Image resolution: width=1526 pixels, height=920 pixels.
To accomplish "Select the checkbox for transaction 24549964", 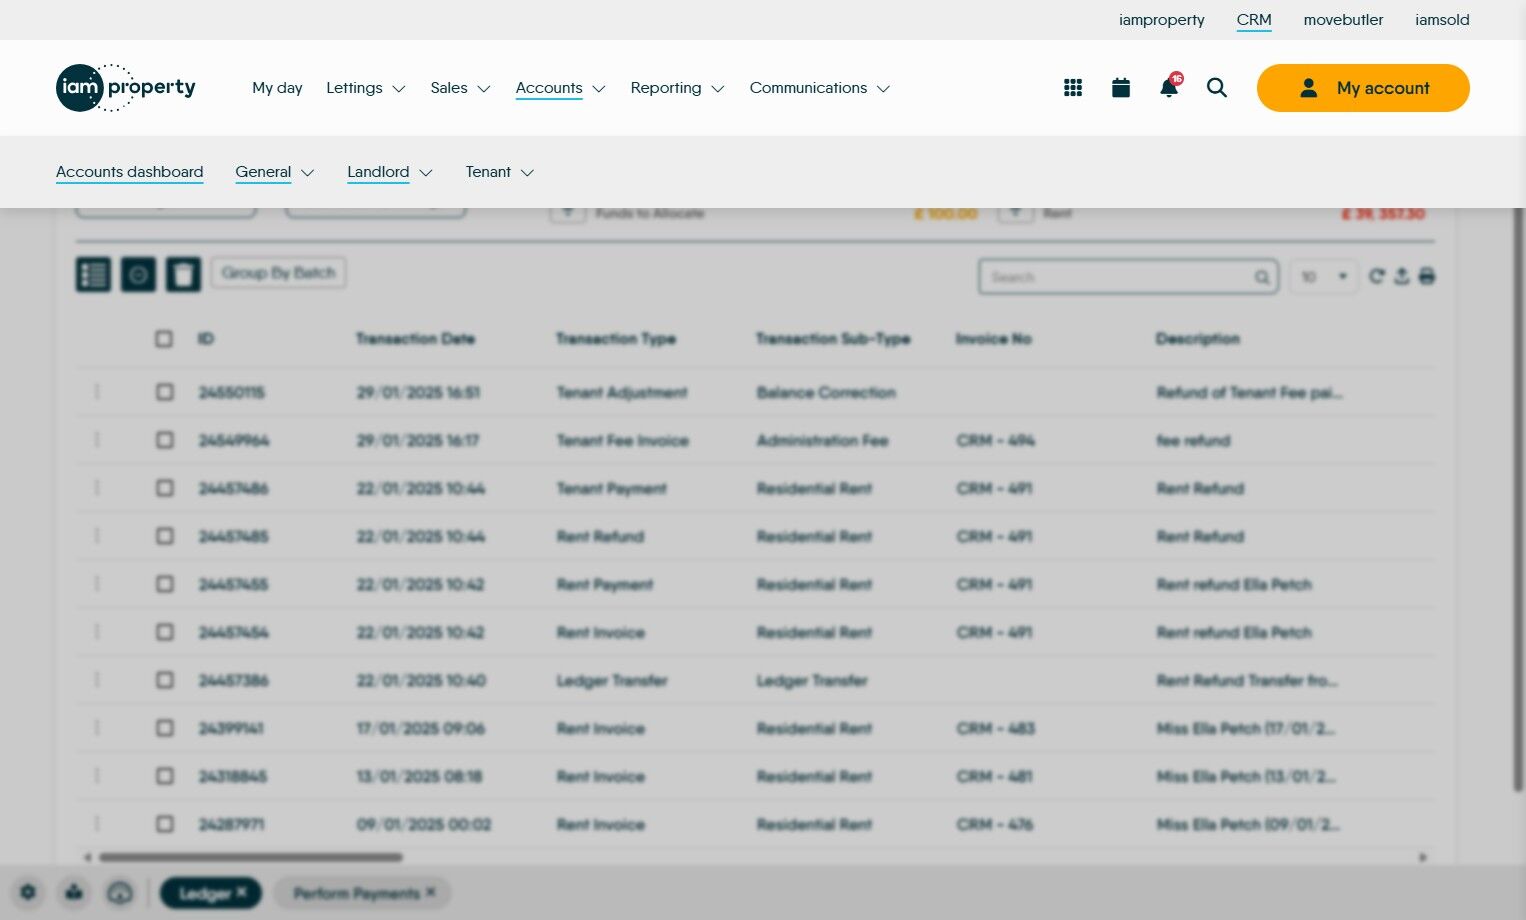I will (165, 440).
